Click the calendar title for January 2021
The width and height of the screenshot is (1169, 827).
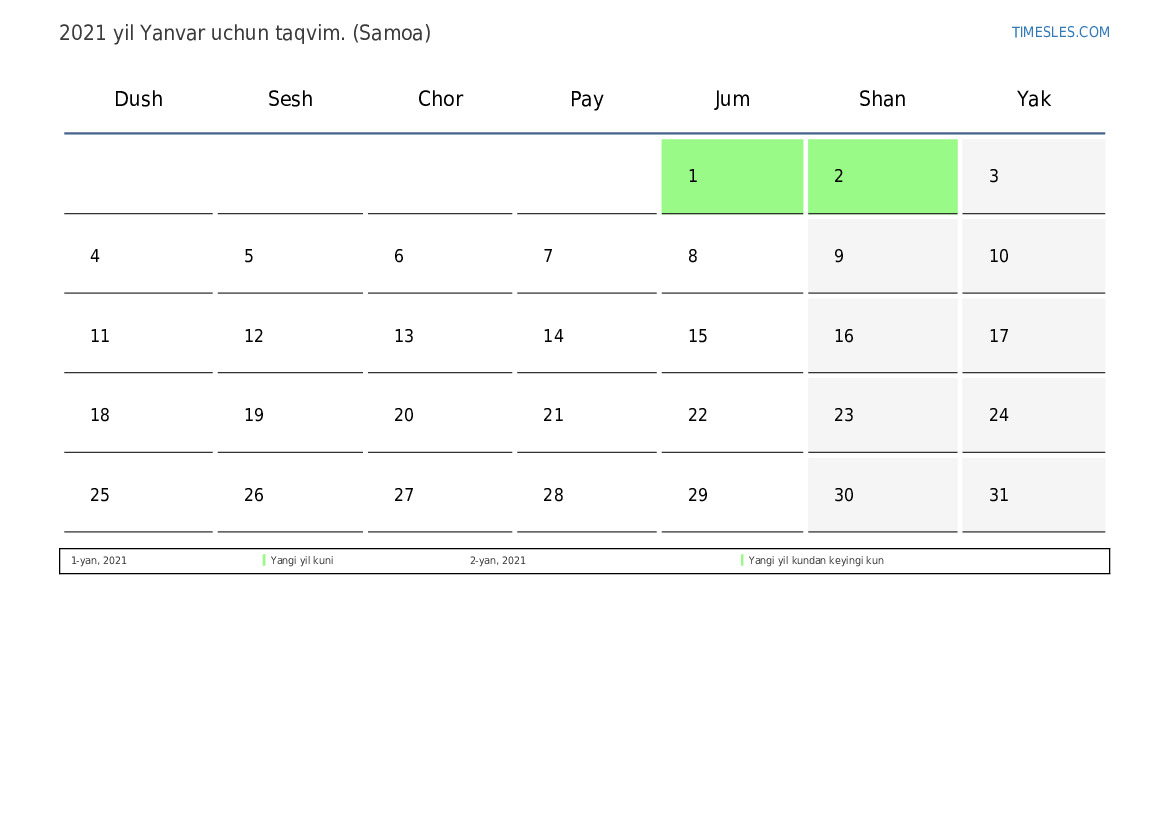(x=245, y=33)
